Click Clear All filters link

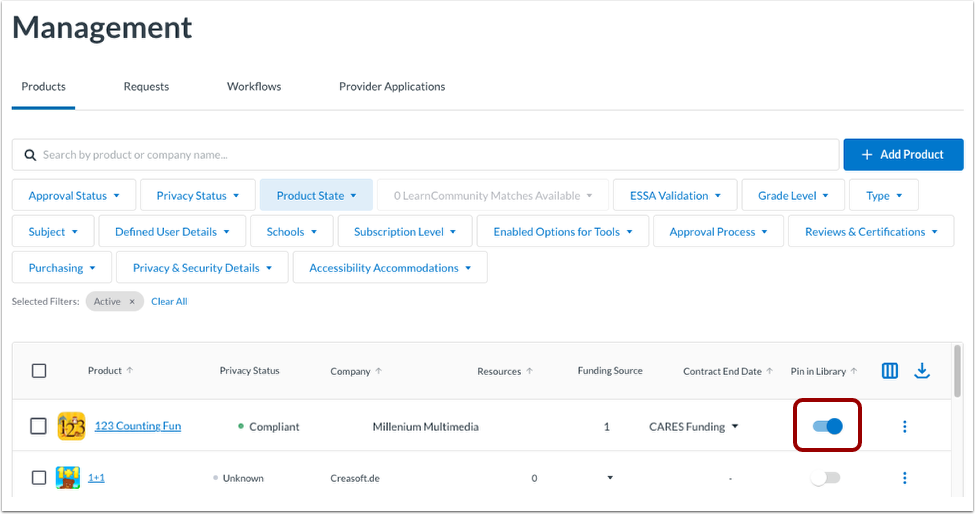[x=169, y=301]
